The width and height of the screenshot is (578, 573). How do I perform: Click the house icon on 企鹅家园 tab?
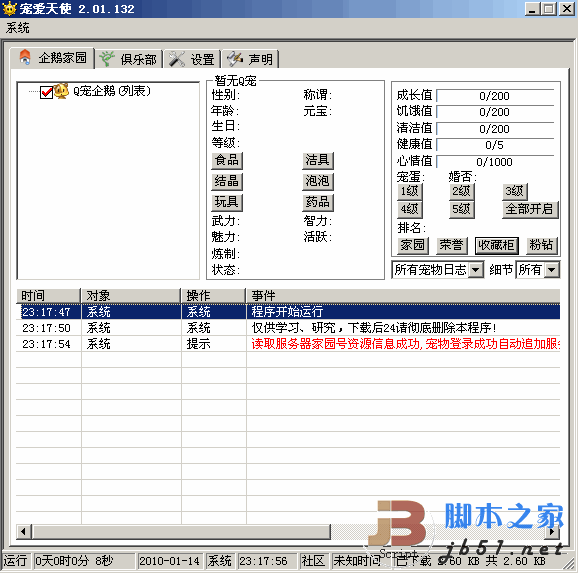pyautogui.click(x=25, y=57)
